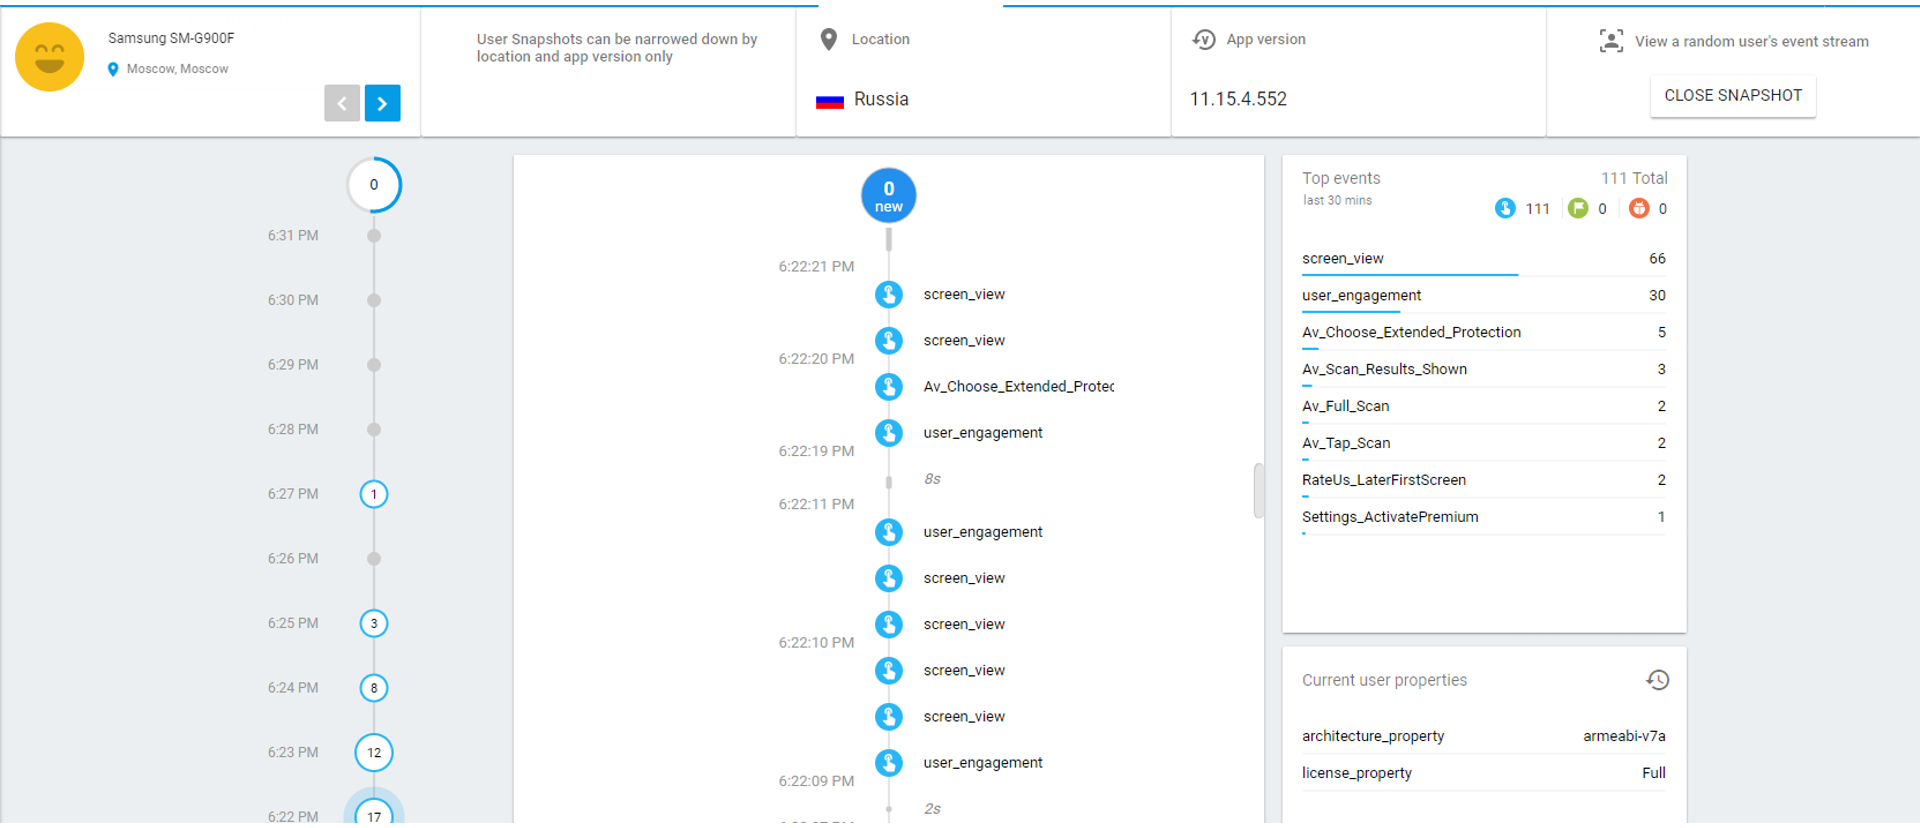Click the 'Moscow, Moscow' location text
Image resolution: width=1920 pixels, height=828 pixels.
tap(177, 69)
